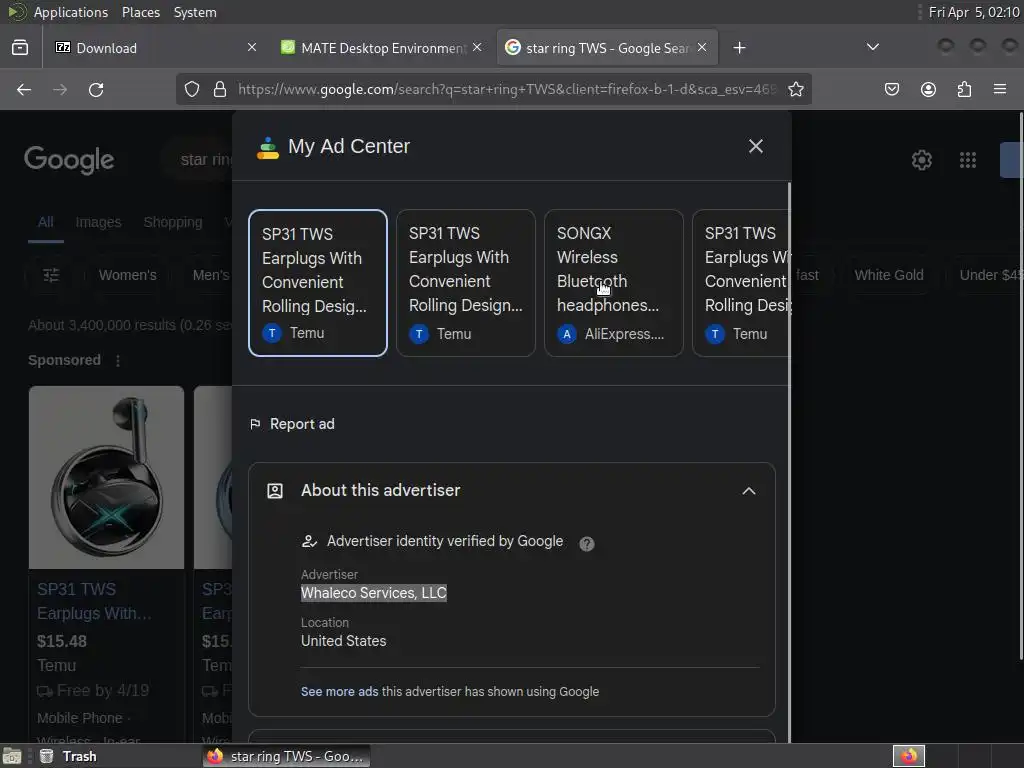Click the Report ad flag icon
Image resolution: width=1024 pixels, height=768 pixels.
[x=255, y=424]
